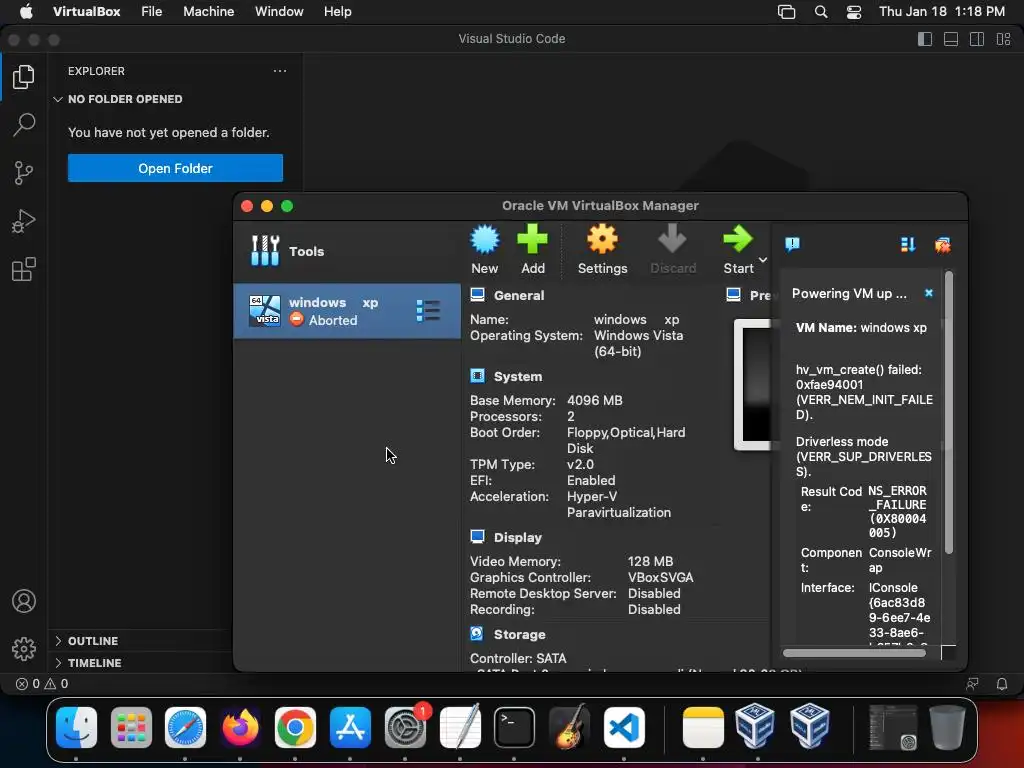Open VS Code Accounts icon
Viewport: 1024px width, 768px height.
[24, 601]
